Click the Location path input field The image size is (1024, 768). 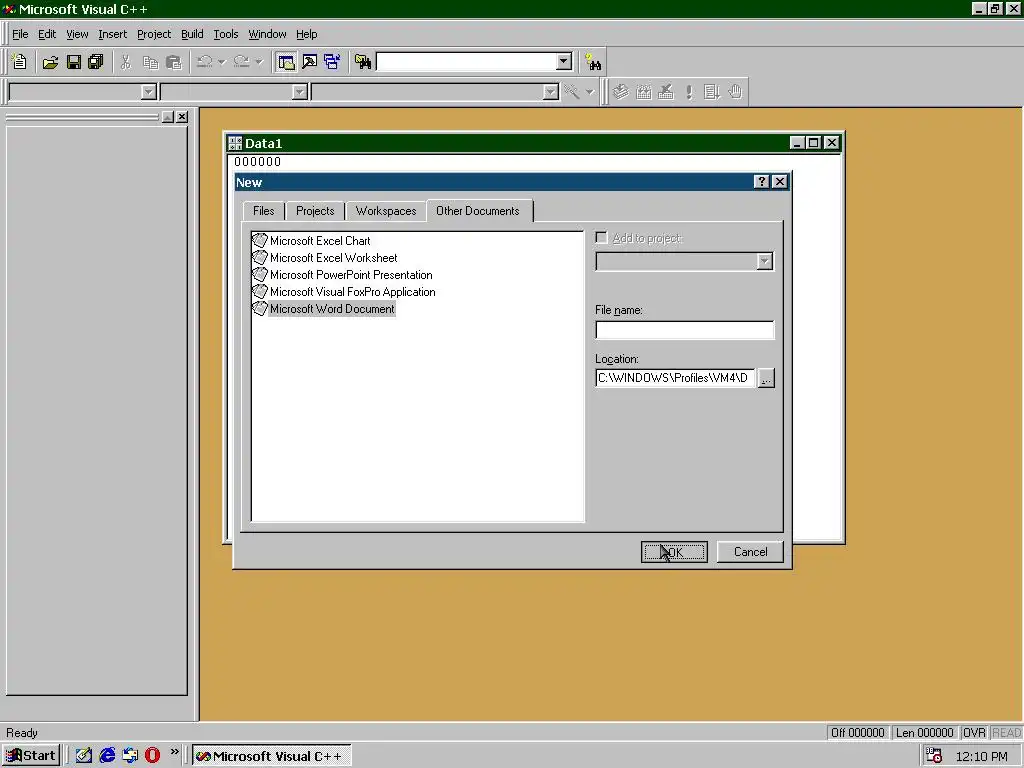(675, 378)
